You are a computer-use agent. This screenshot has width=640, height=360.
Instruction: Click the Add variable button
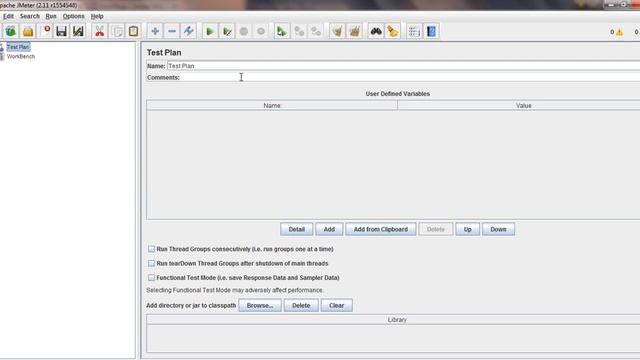[329, 229]
